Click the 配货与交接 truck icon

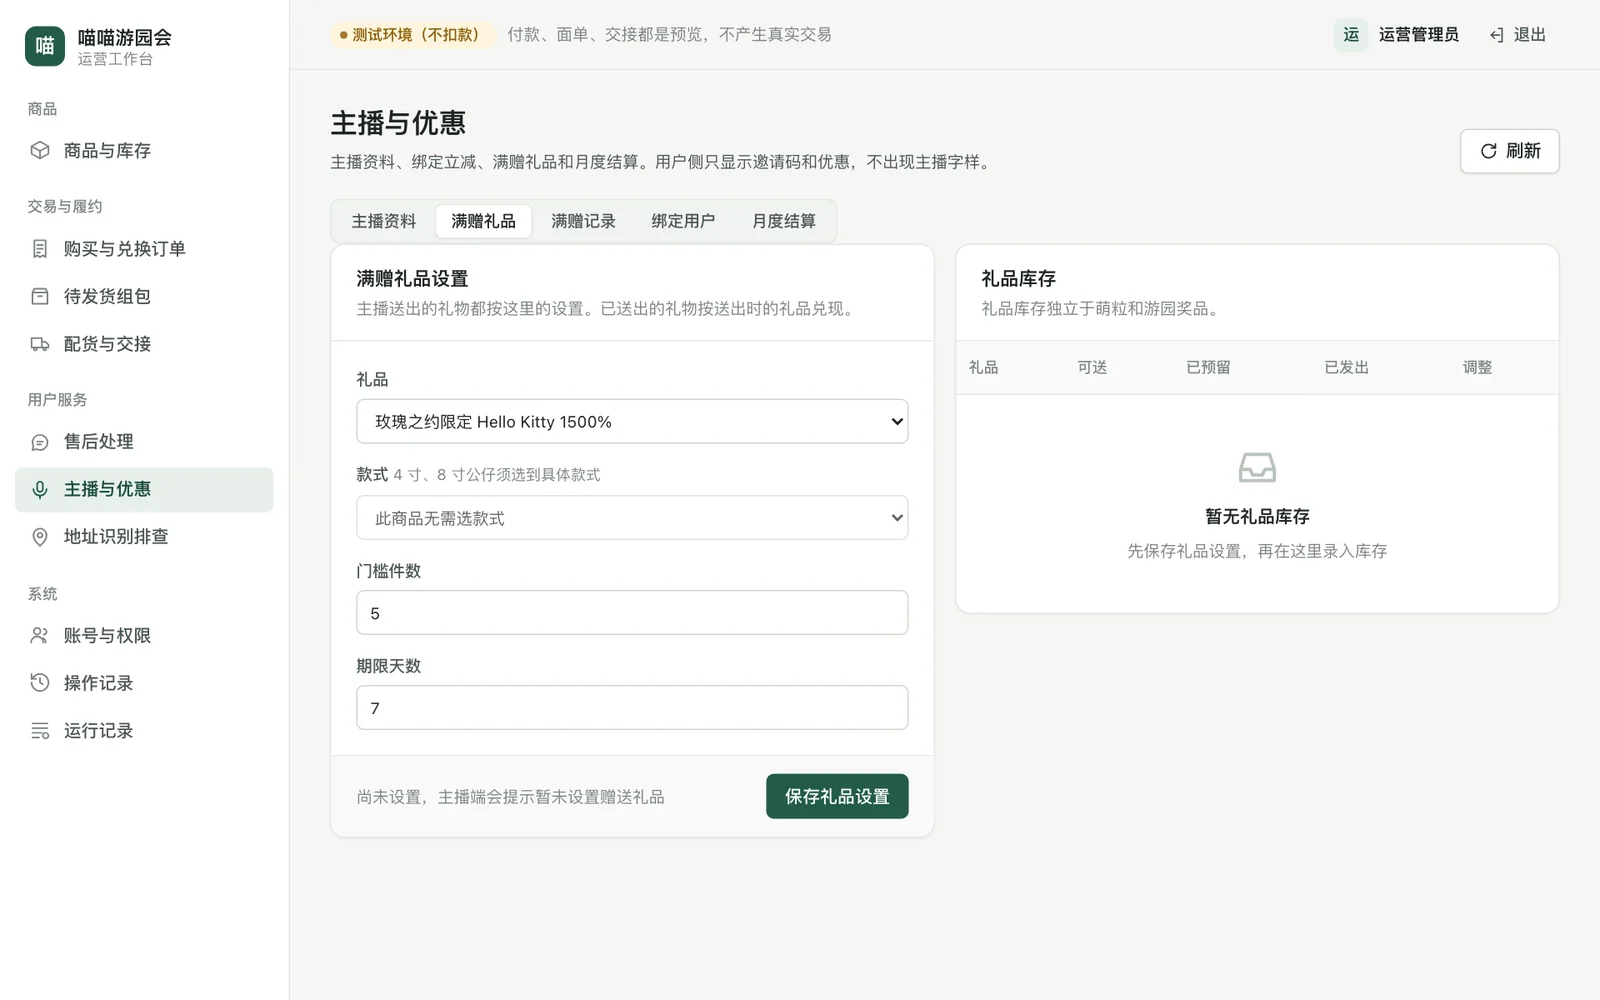[40, 344]
